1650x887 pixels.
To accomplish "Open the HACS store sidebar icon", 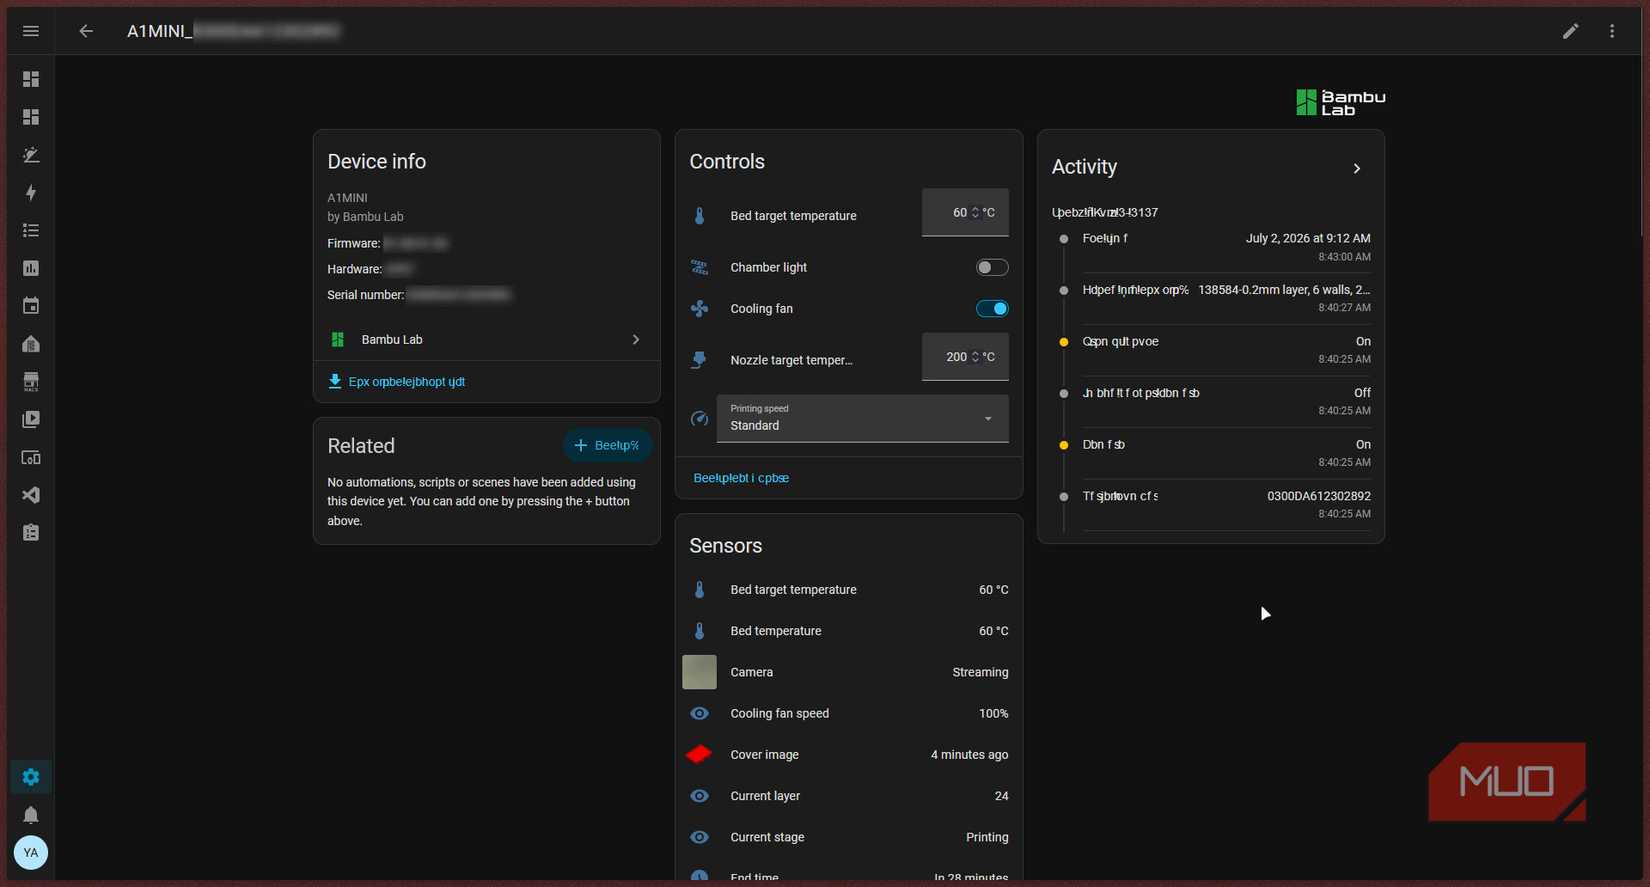I will pos(31,382).
